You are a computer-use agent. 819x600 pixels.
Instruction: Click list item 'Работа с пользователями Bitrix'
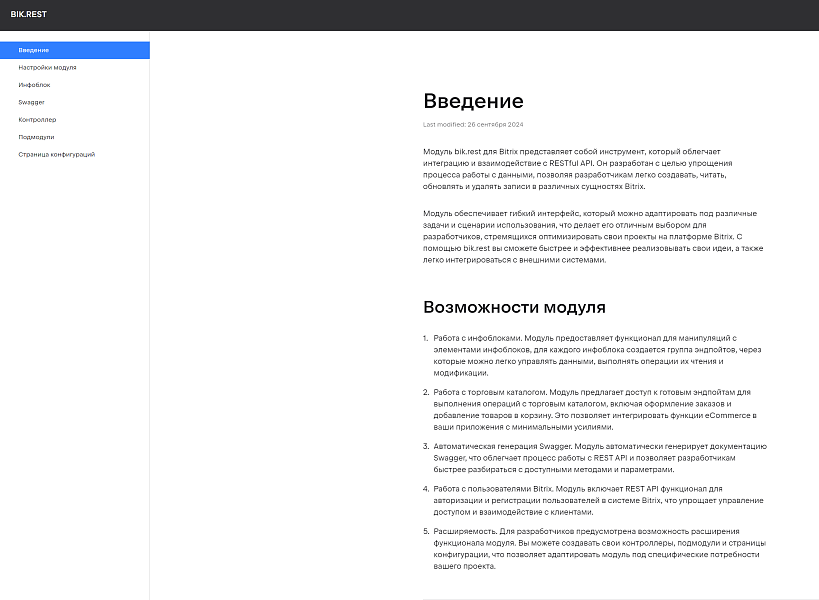coord(598,500)
